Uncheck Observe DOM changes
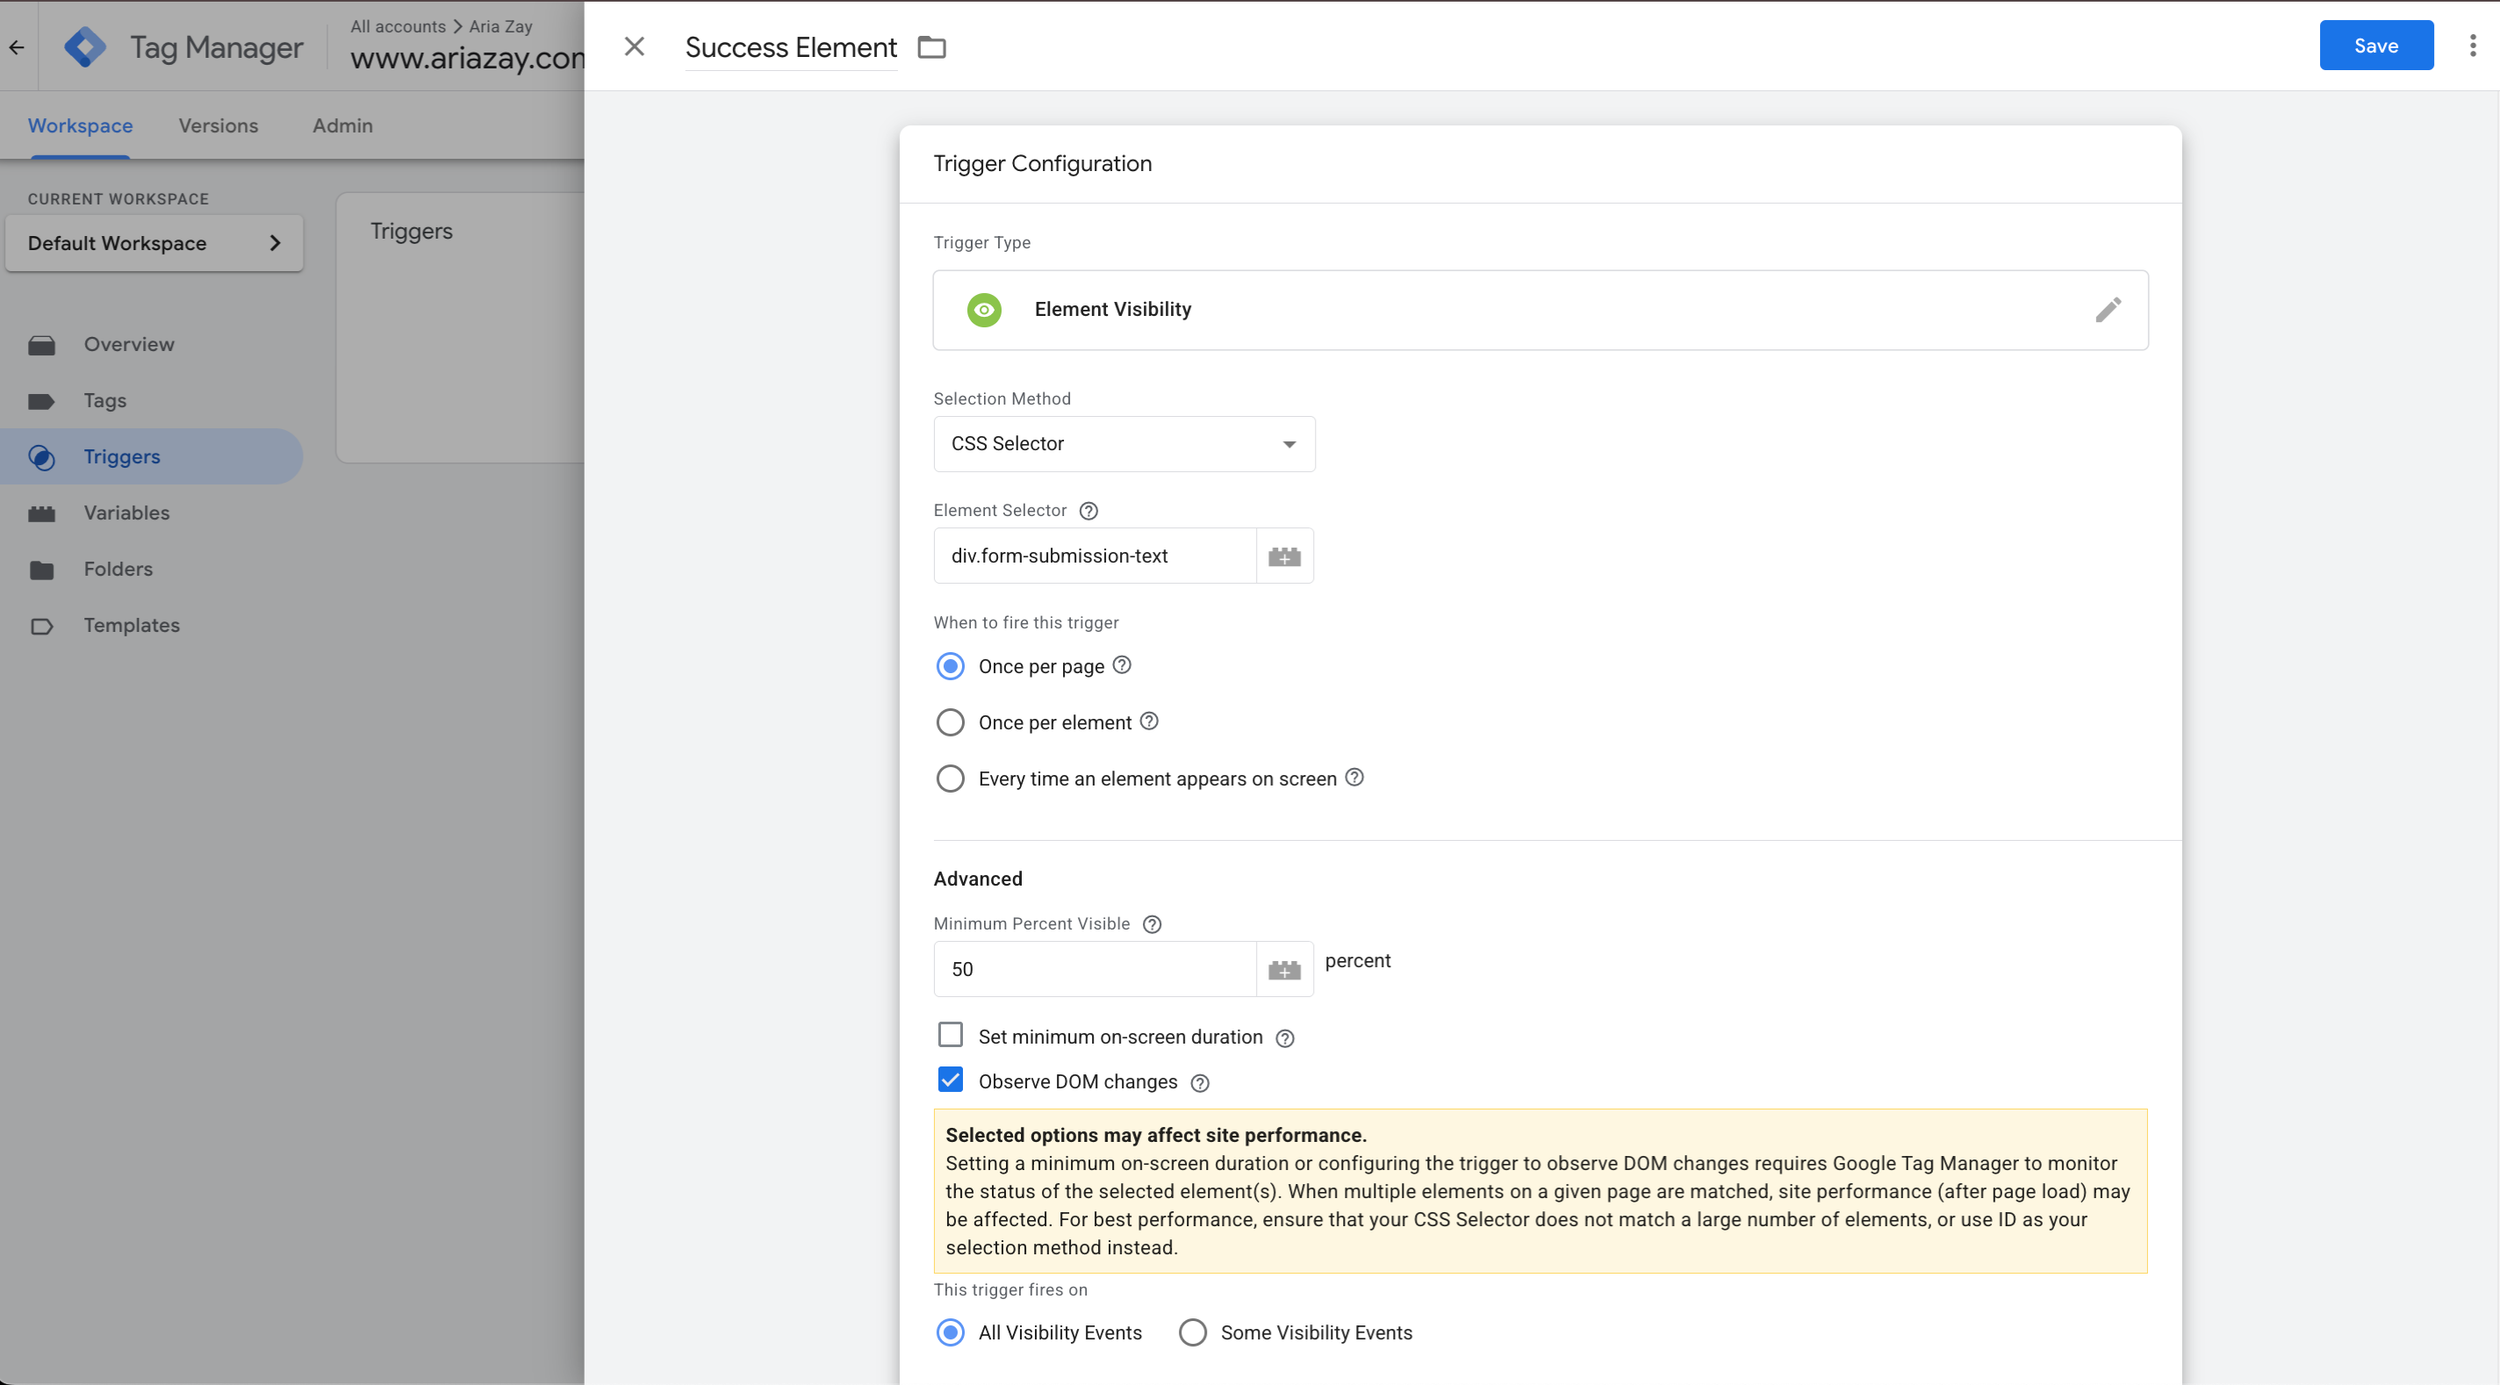This screenshot has height=1385, width=2500. coord(950,1080)
